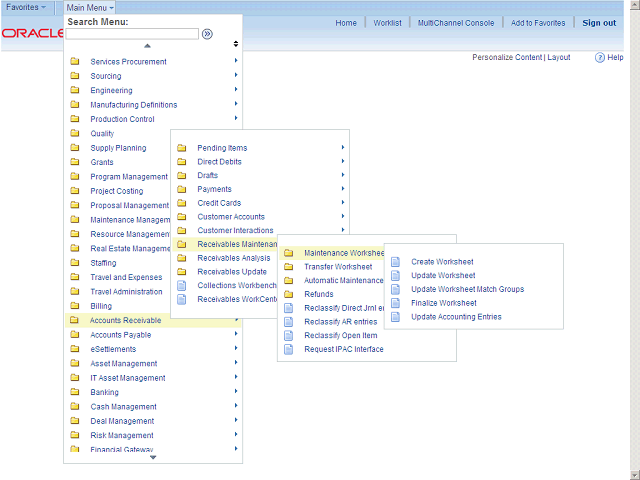Click the Credit Cards folder icon

click(x=182, y=203)
